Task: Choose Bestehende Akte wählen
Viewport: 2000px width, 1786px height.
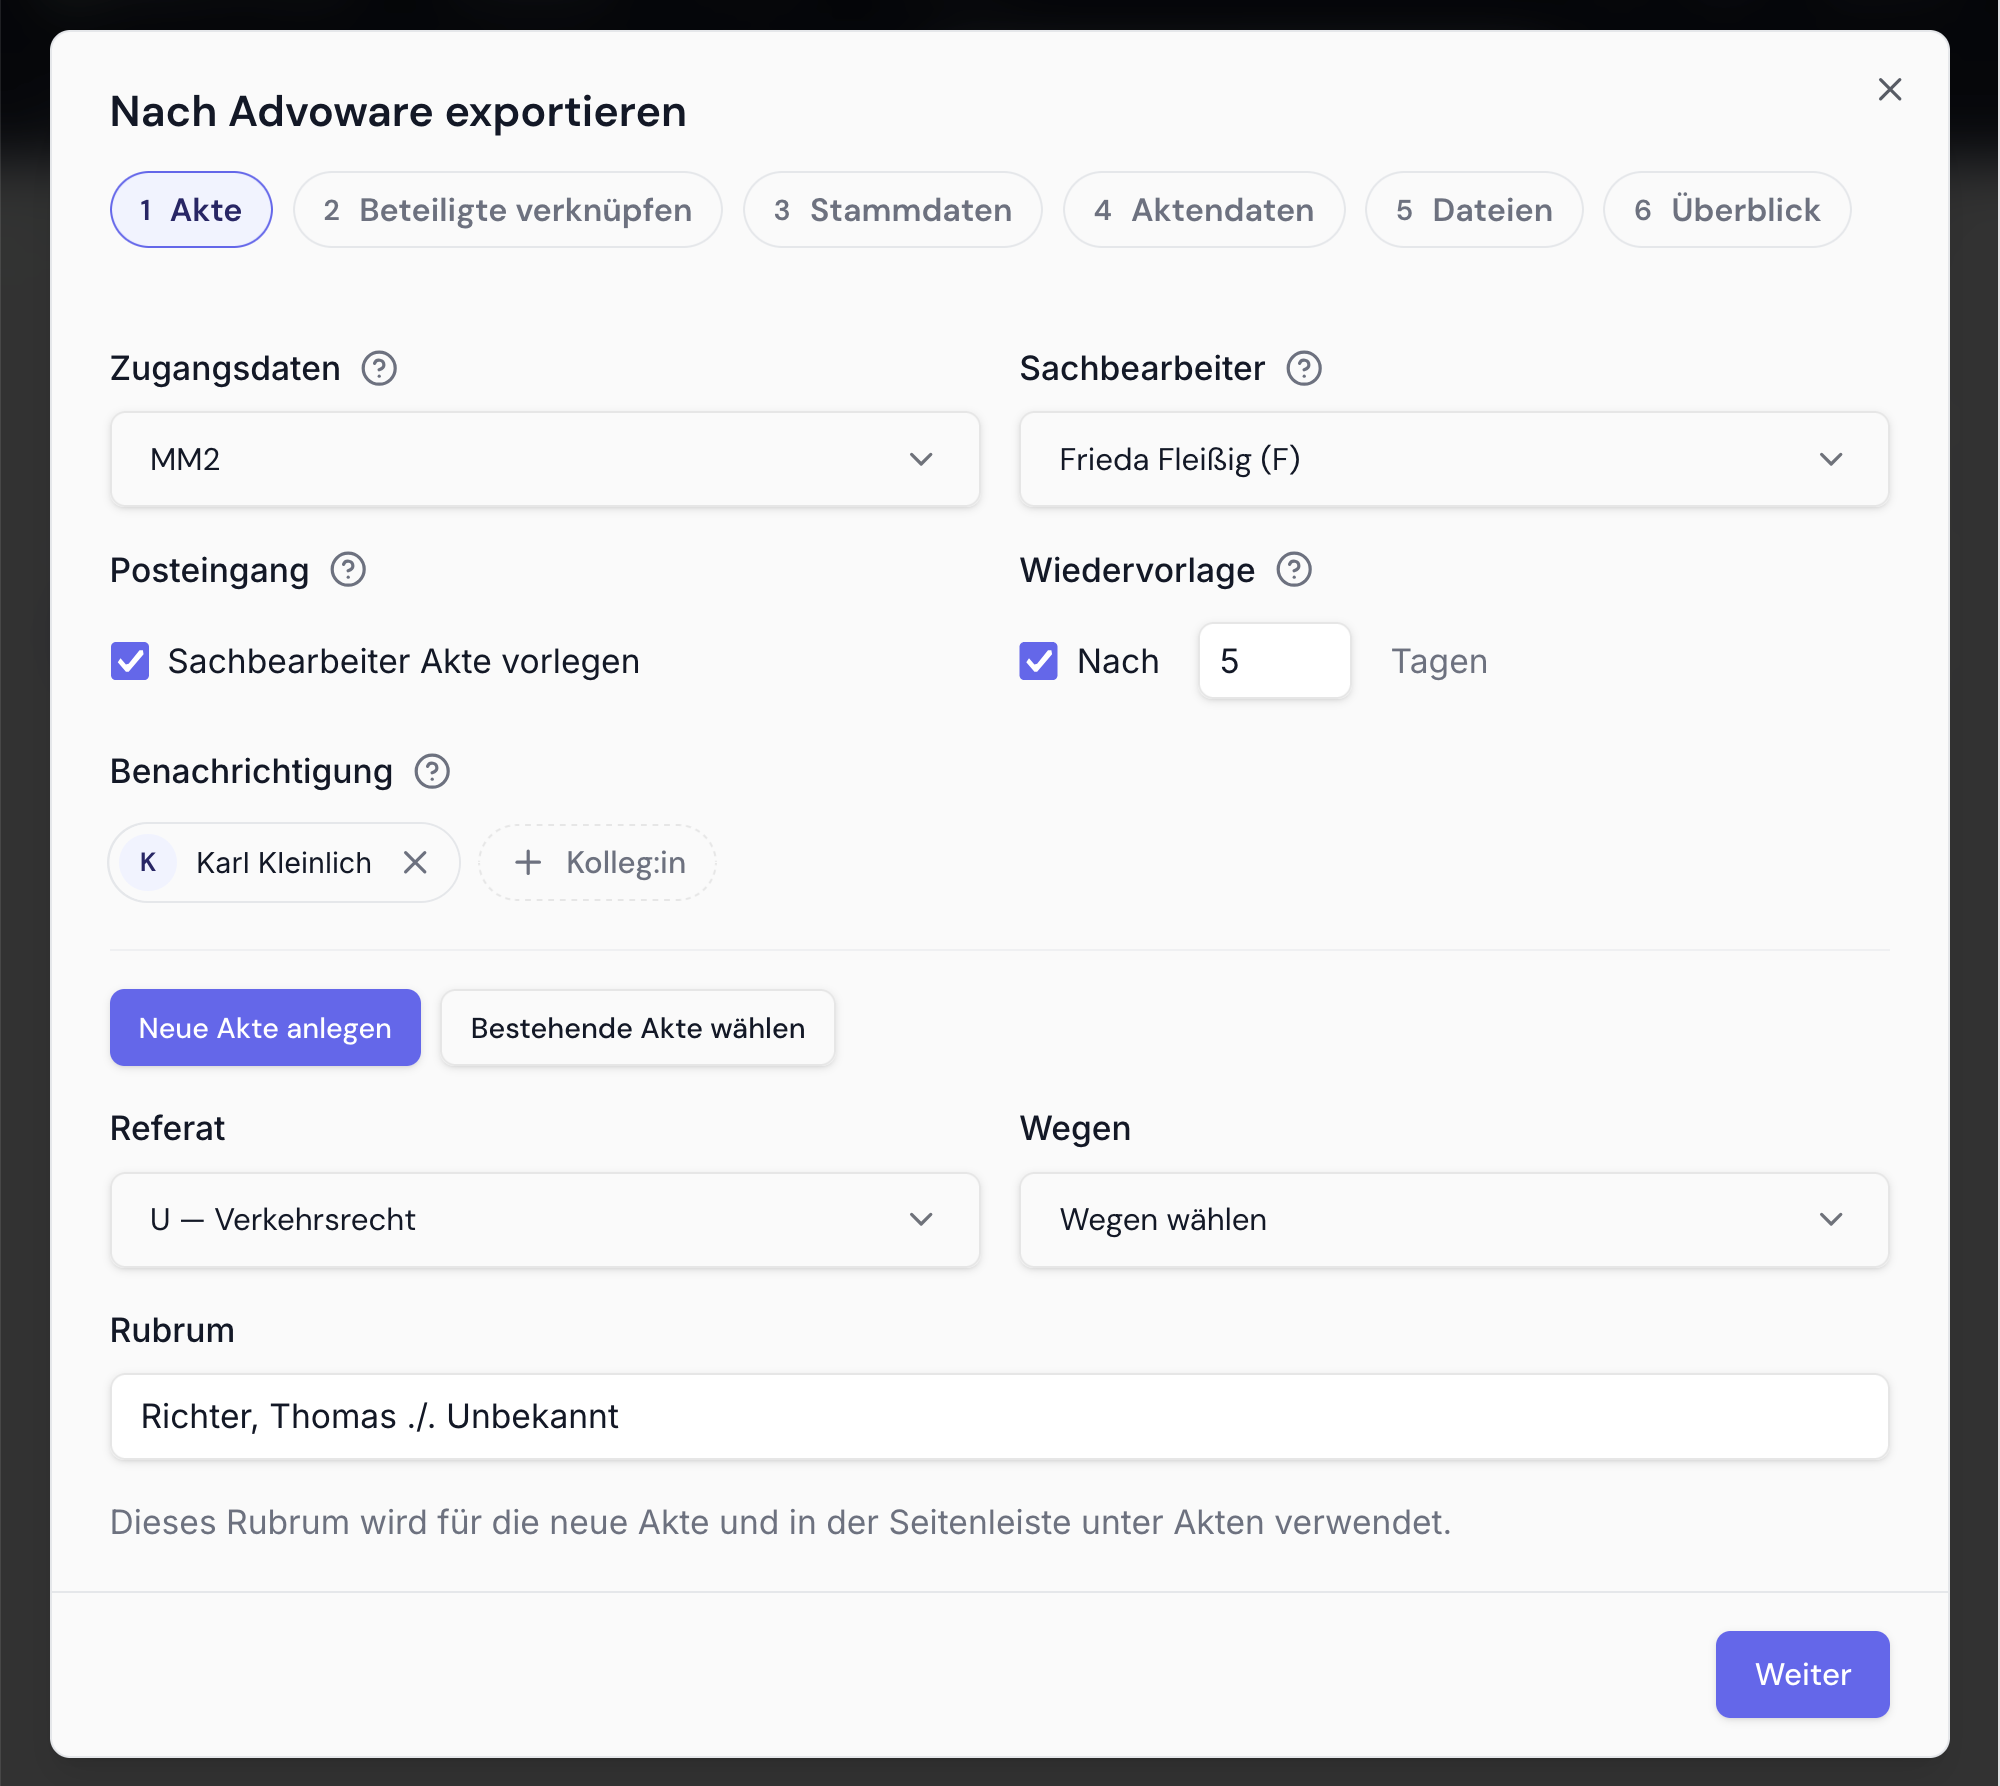Action: click(x=638, y=1028)
